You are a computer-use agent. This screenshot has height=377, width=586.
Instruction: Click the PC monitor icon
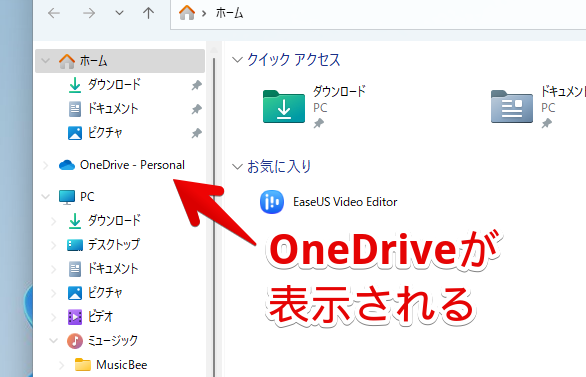pos(67,197)
